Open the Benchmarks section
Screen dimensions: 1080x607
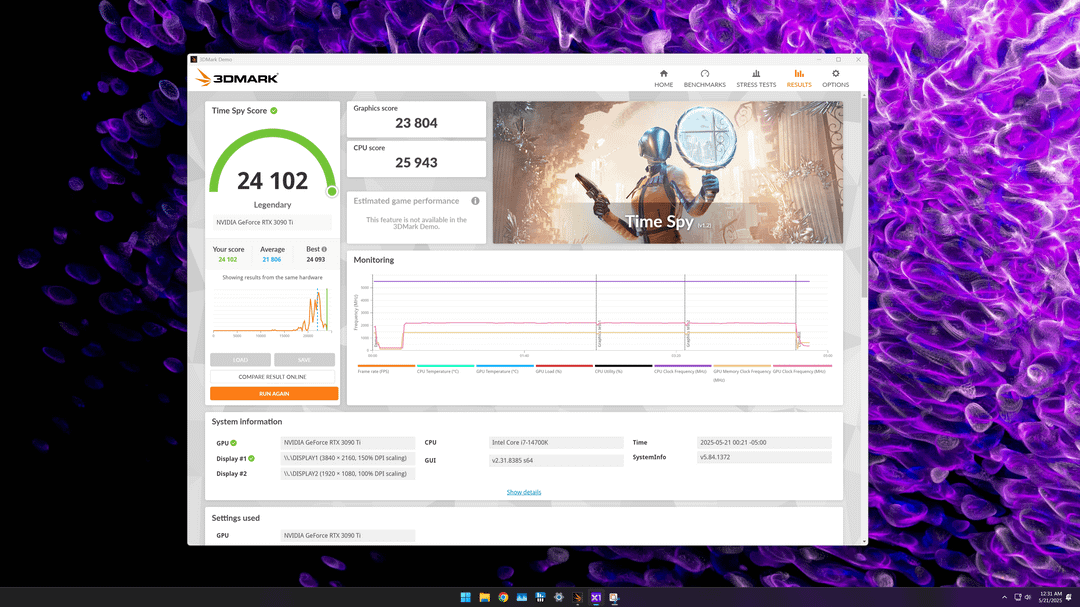click(x=704, y=79)
